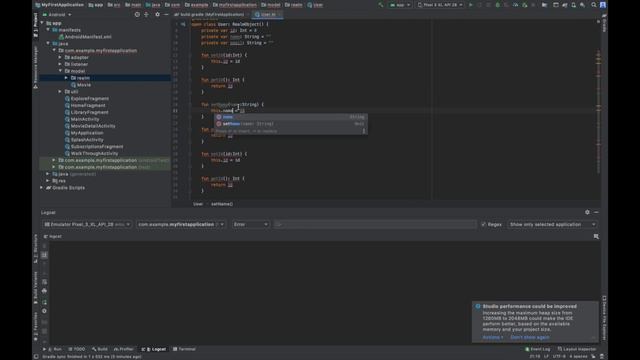
Task: Open the Build tool window tab
Action: pos(100,349)
